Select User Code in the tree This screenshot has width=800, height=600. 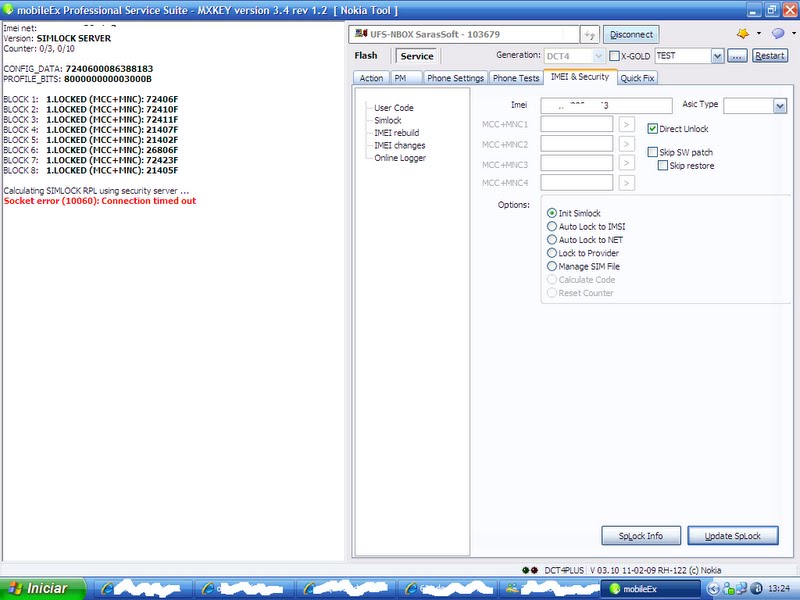pos(394,108)
